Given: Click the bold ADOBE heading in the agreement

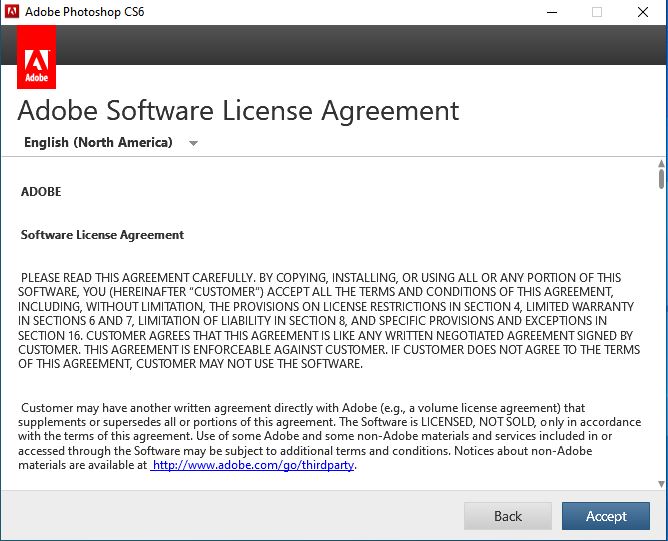Looking at the screenshot, I should coord(41,191).
